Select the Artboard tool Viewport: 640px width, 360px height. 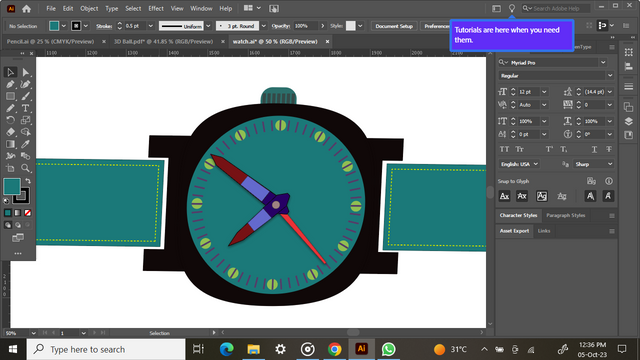pos(11,168)
